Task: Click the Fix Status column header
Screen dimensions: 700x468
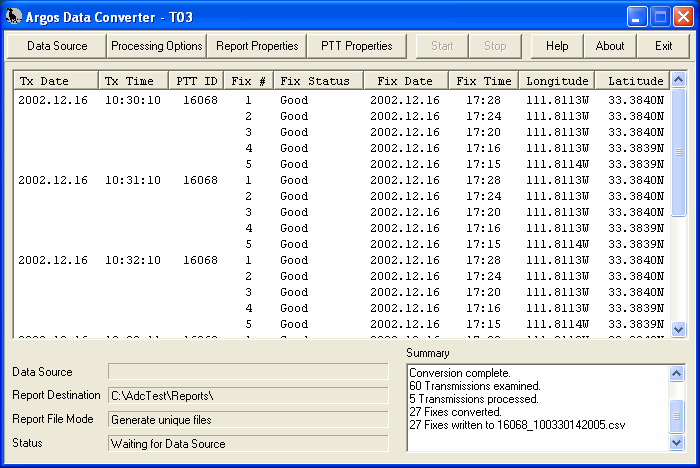Action: click(x=319, y=81)
